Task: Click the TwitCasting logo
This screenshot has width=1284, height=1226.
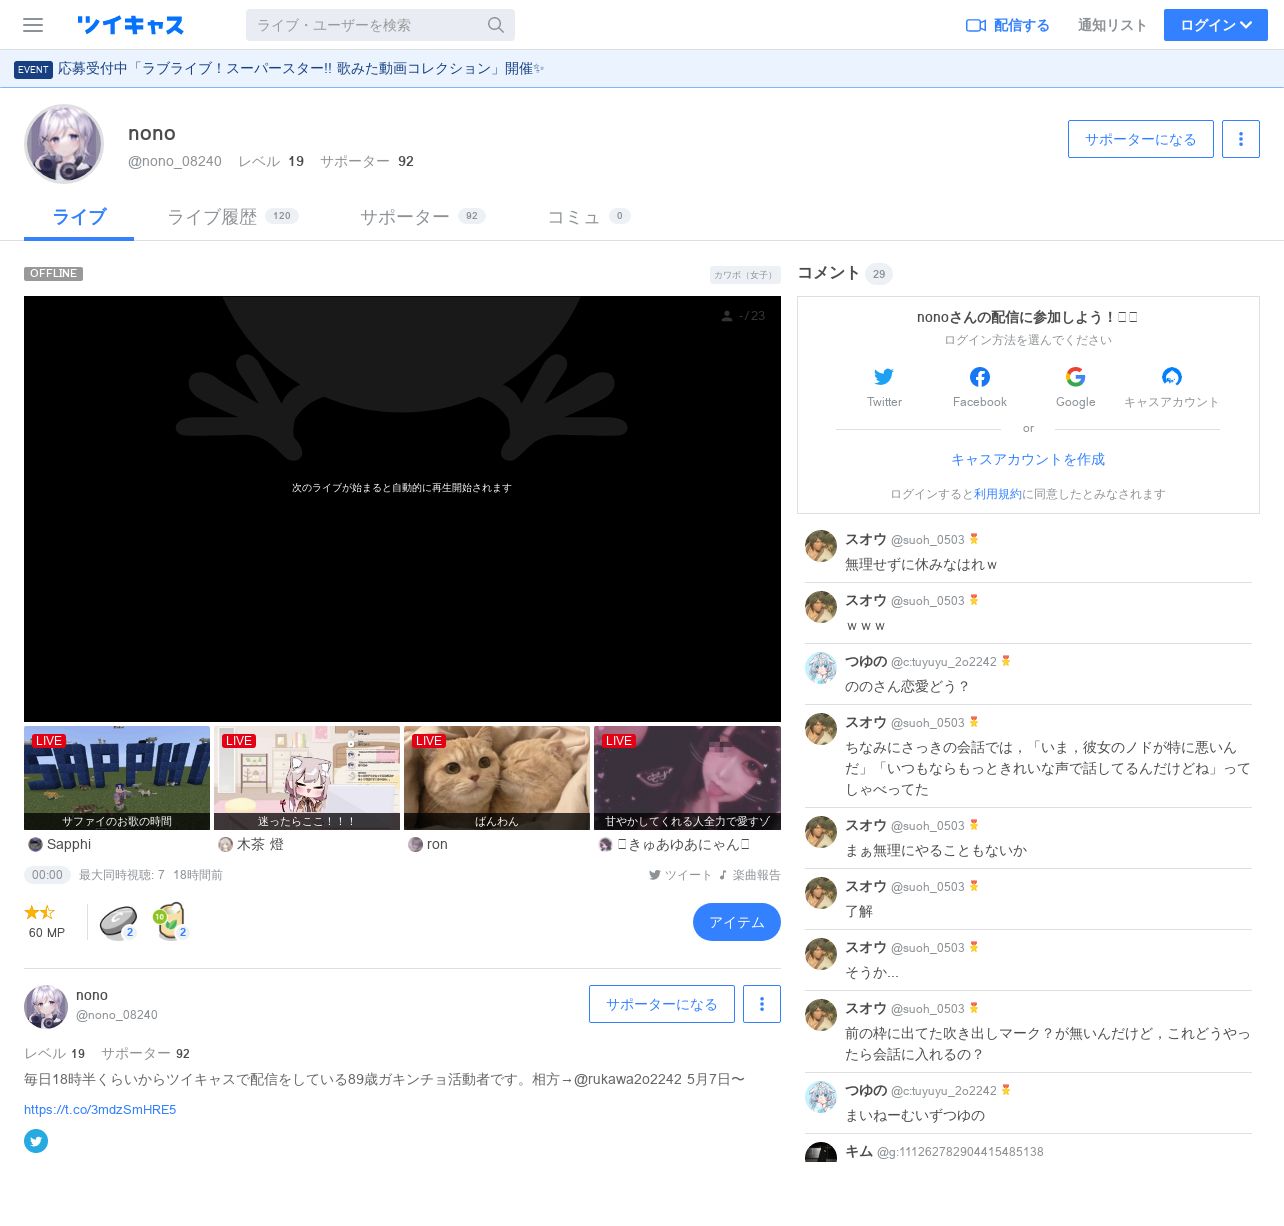Action: point(130,25)
